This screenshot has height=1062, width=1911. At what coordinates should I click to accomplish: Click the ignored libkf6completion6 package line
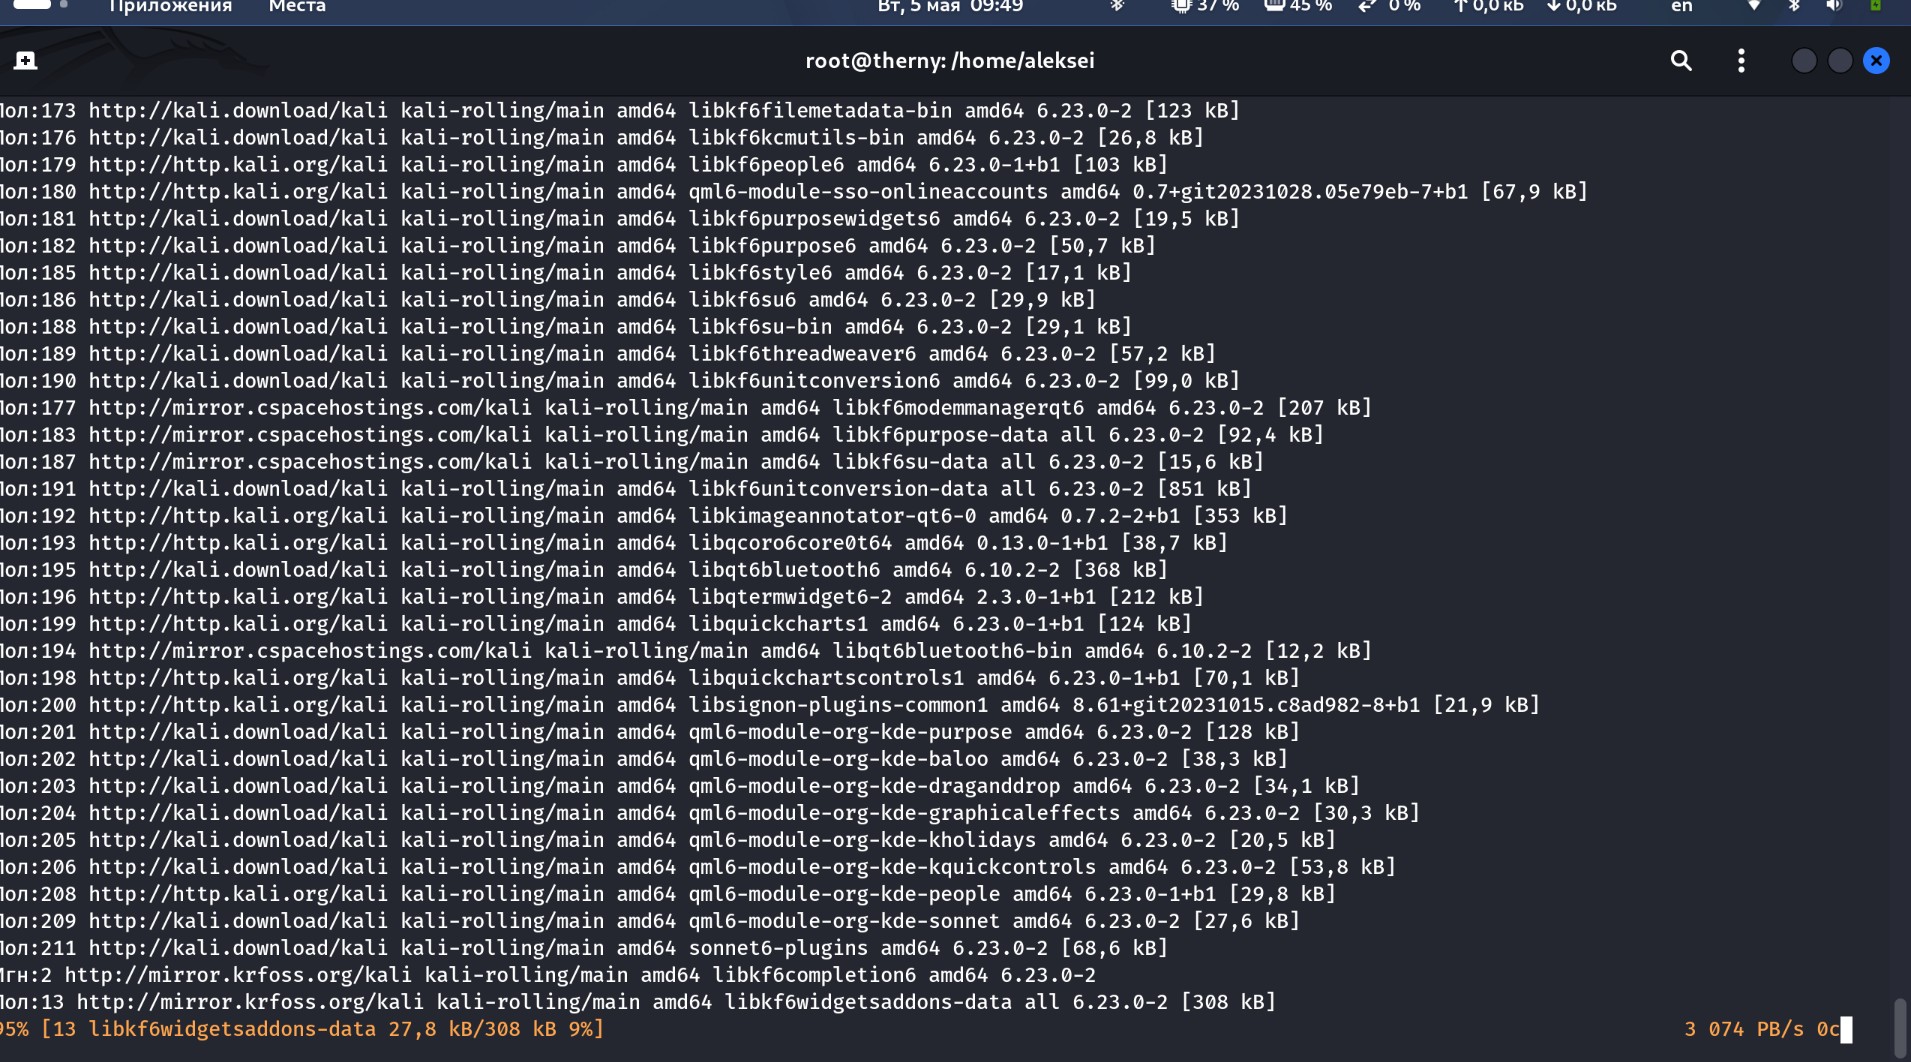(548, 975)
